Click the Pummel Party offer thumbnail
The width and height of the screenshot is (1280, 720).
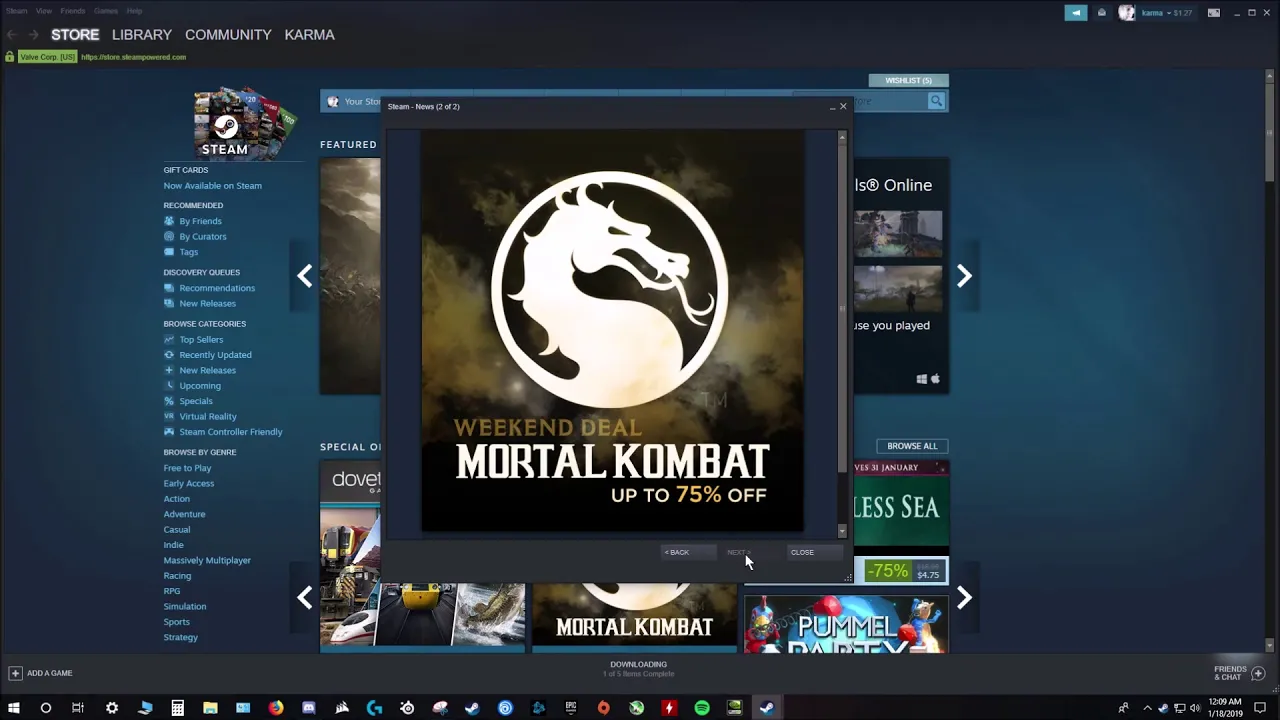(x=846, y=622)
